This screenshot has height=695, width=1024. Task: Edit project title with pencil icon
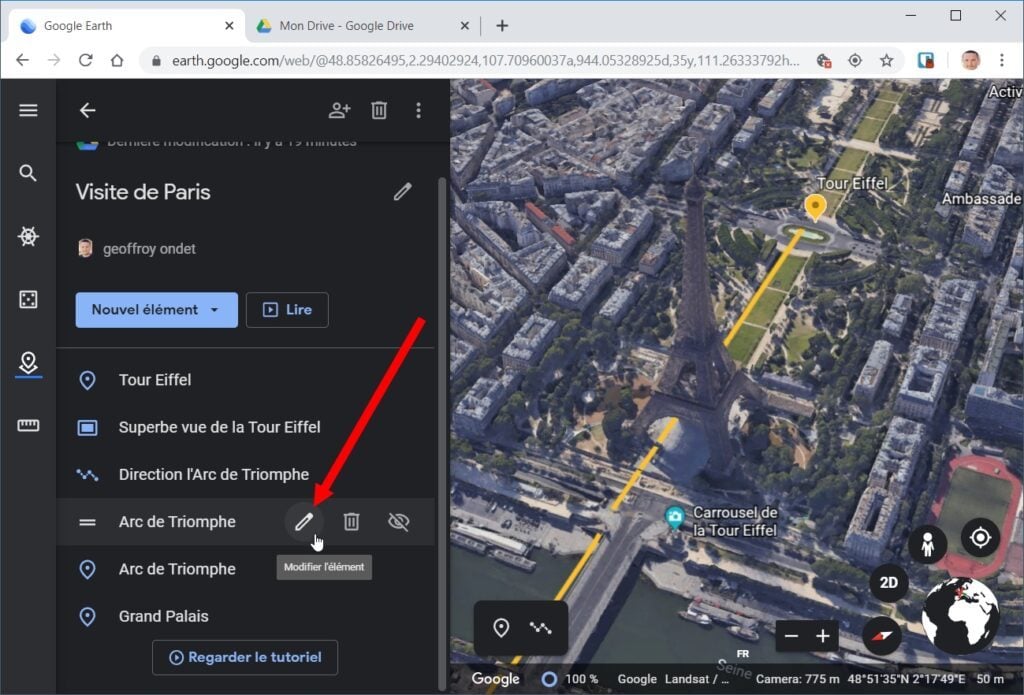tap(403, 191)
